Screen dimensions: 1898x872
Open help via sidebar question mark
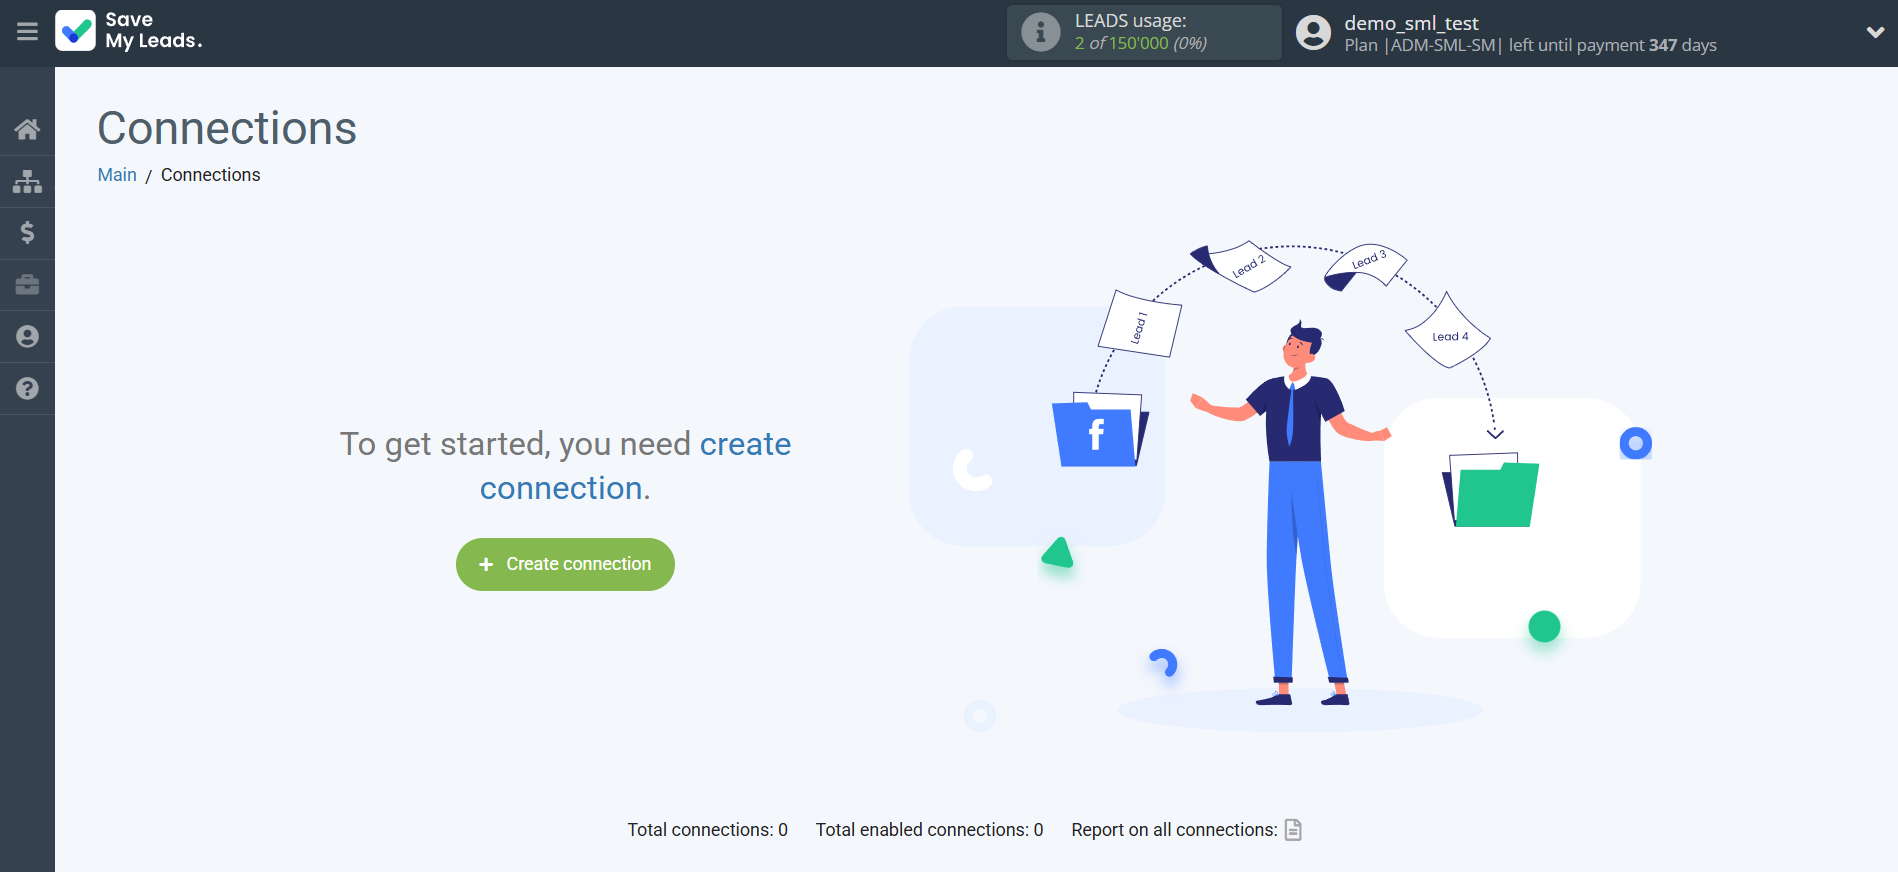click(x=27, y=389)
